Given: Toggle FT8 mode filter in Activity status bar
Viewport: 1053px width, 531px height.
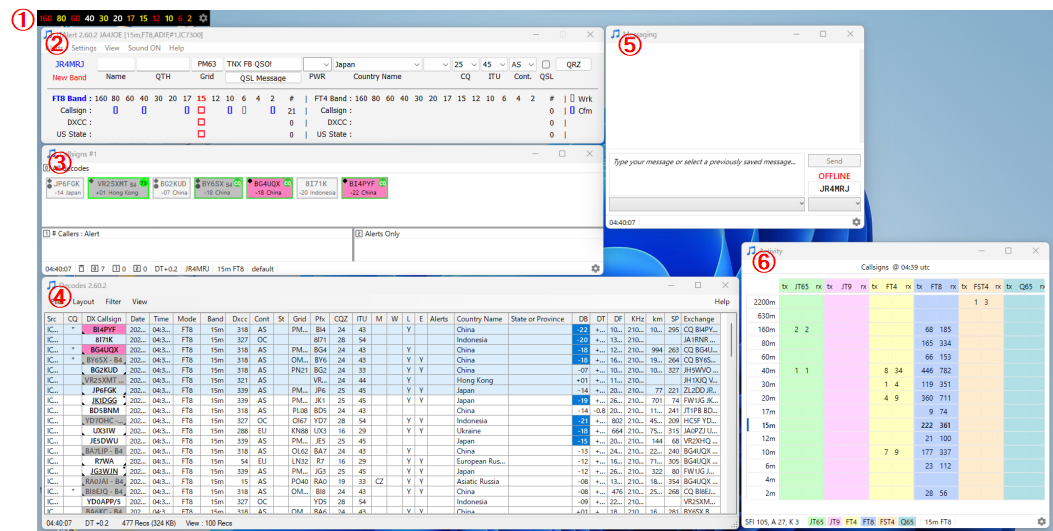Looking at the screenshot, I should click(x=868, y=521).
